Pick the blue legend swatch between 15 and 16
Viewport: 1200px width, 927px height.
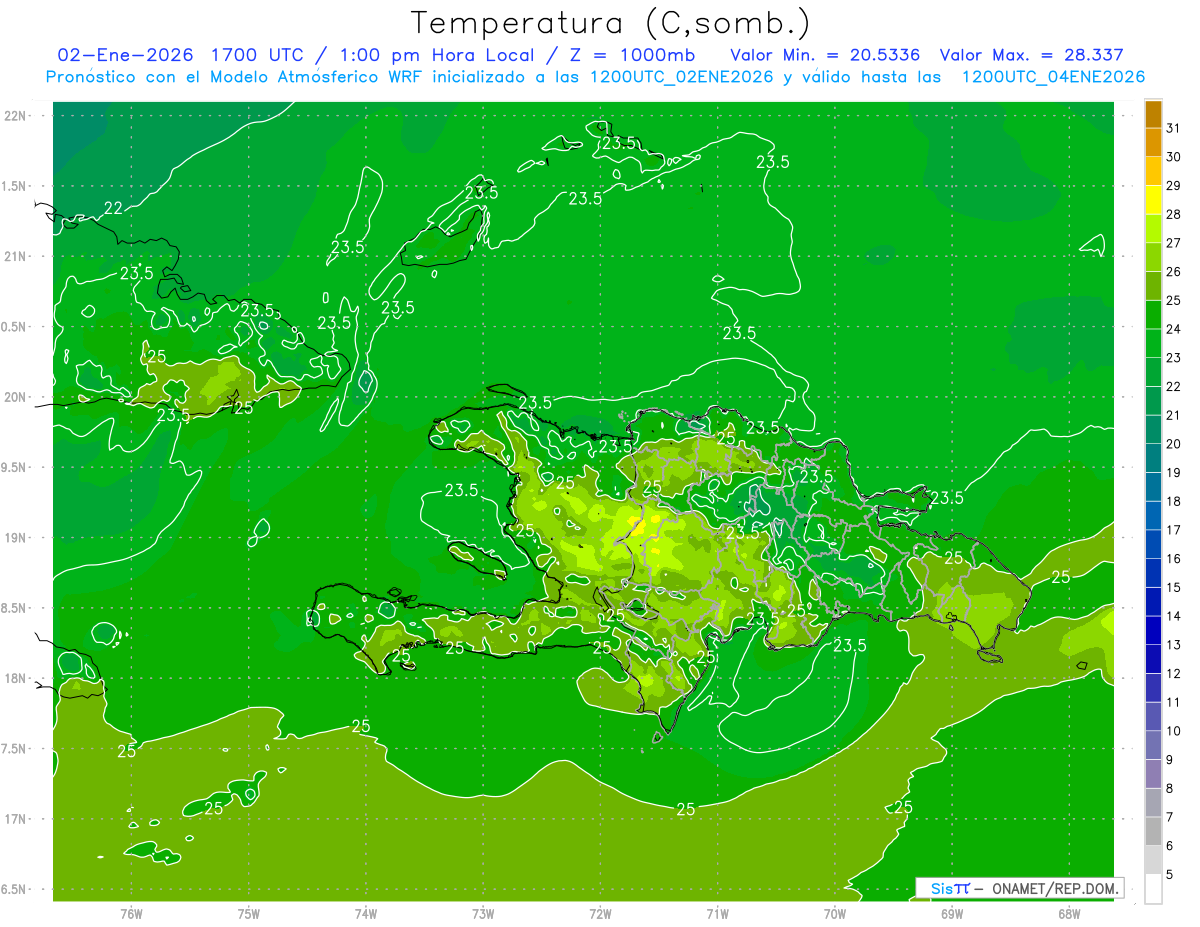tap(1153, 573)
